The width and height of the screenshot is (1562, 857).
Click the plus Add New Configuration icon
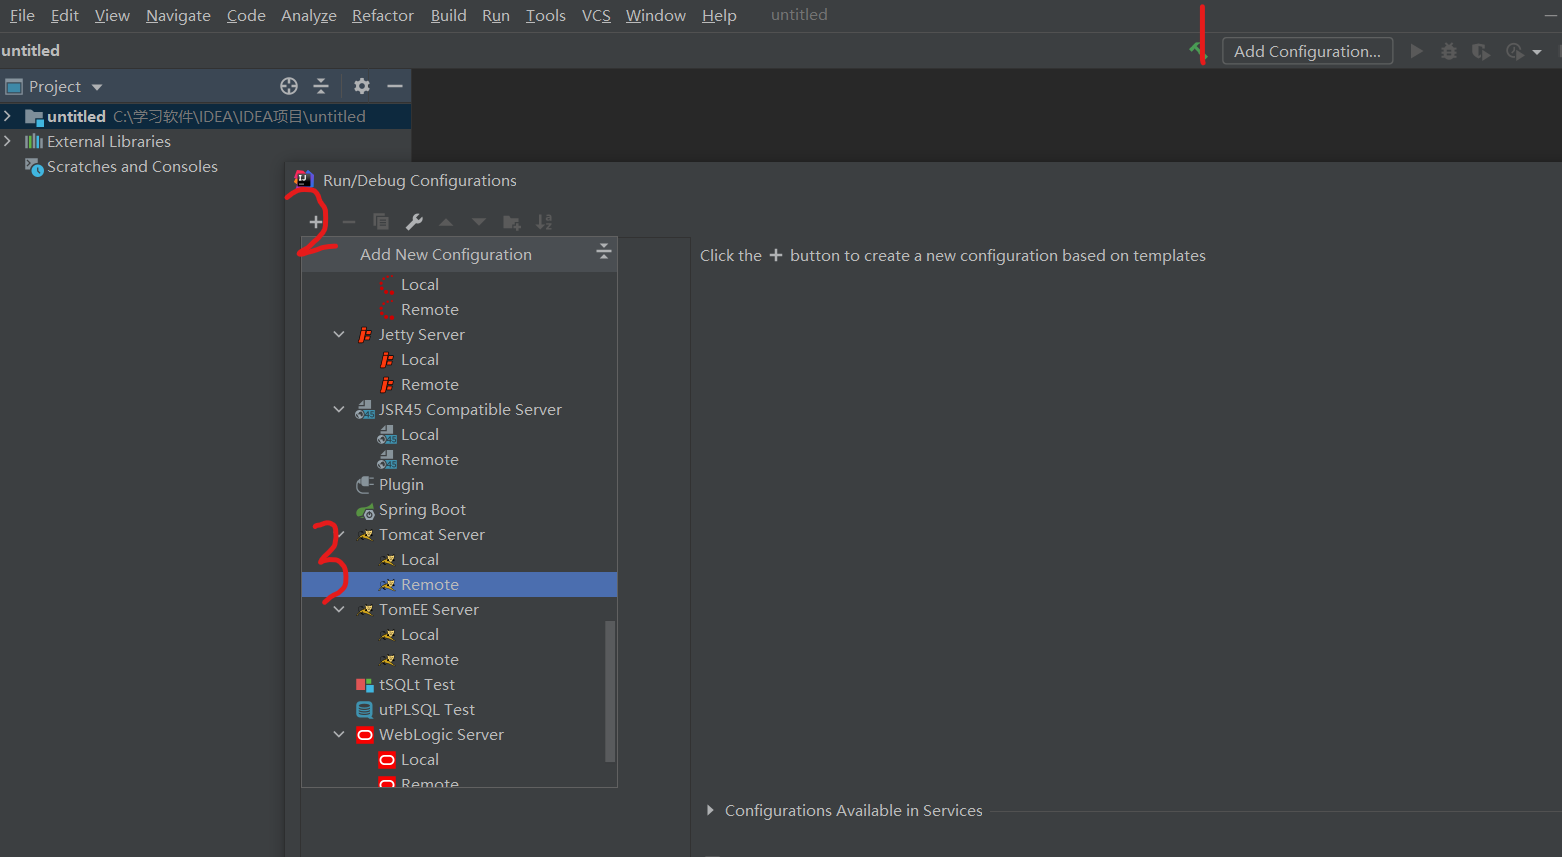point(316,222)
